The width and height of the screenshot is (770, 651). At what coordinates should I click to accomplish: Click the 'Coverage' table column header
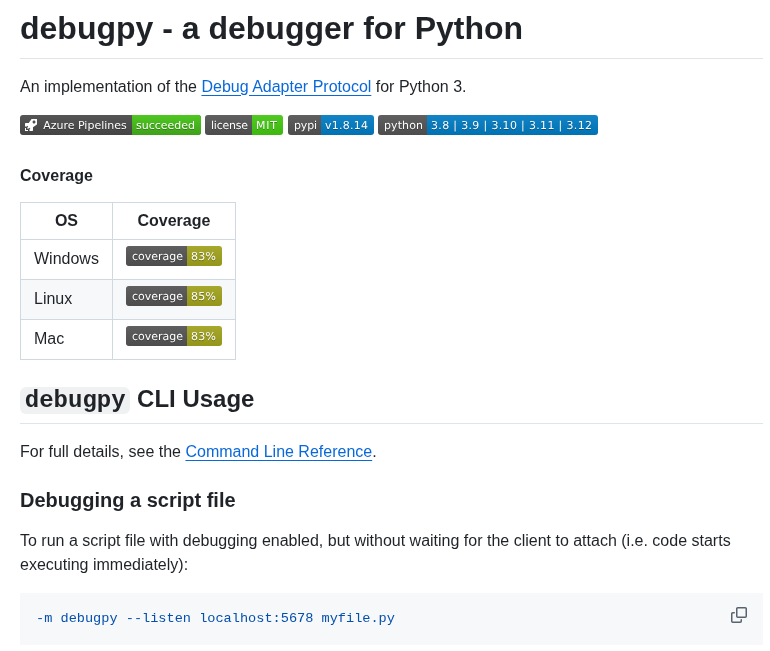174,220
